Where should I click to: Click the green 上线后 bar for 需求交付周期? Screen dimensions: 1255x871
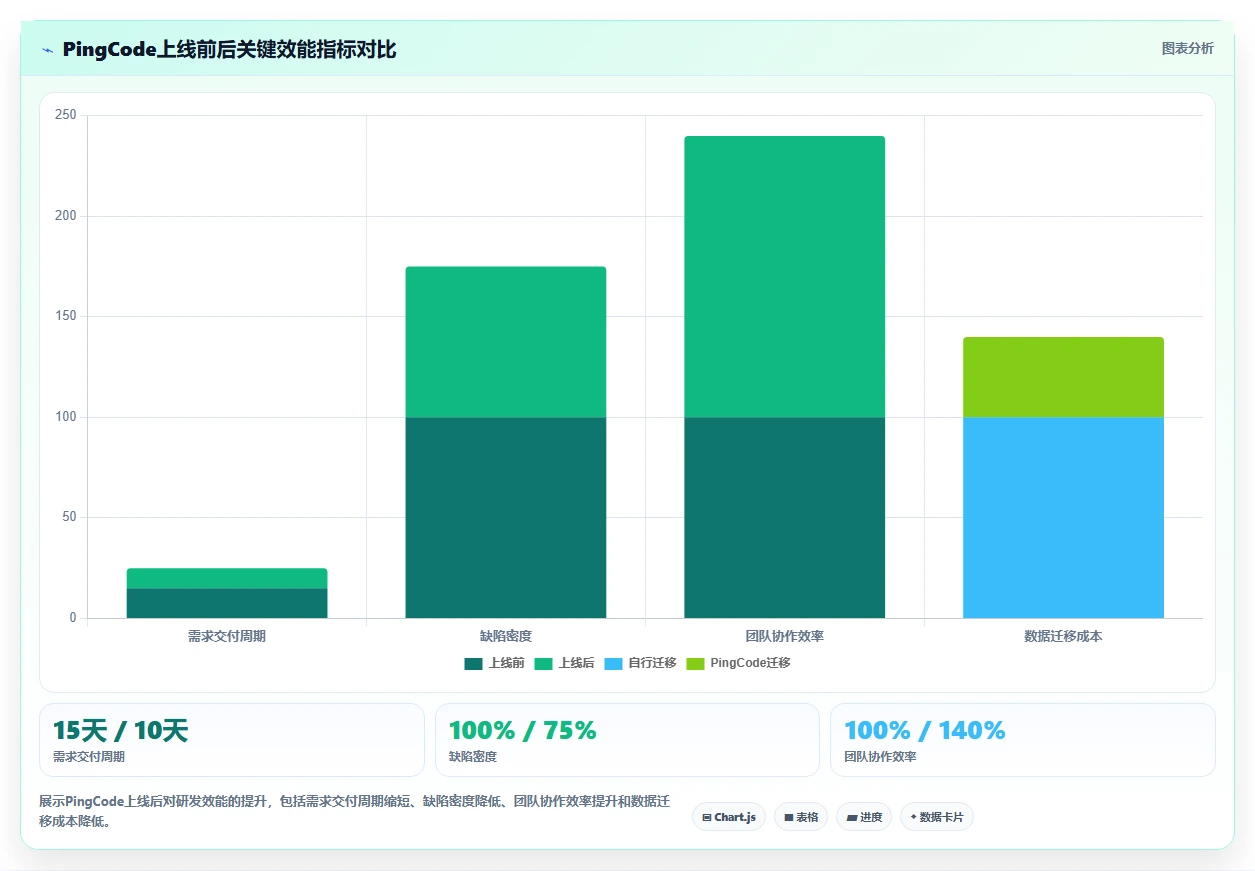(227, 578)
